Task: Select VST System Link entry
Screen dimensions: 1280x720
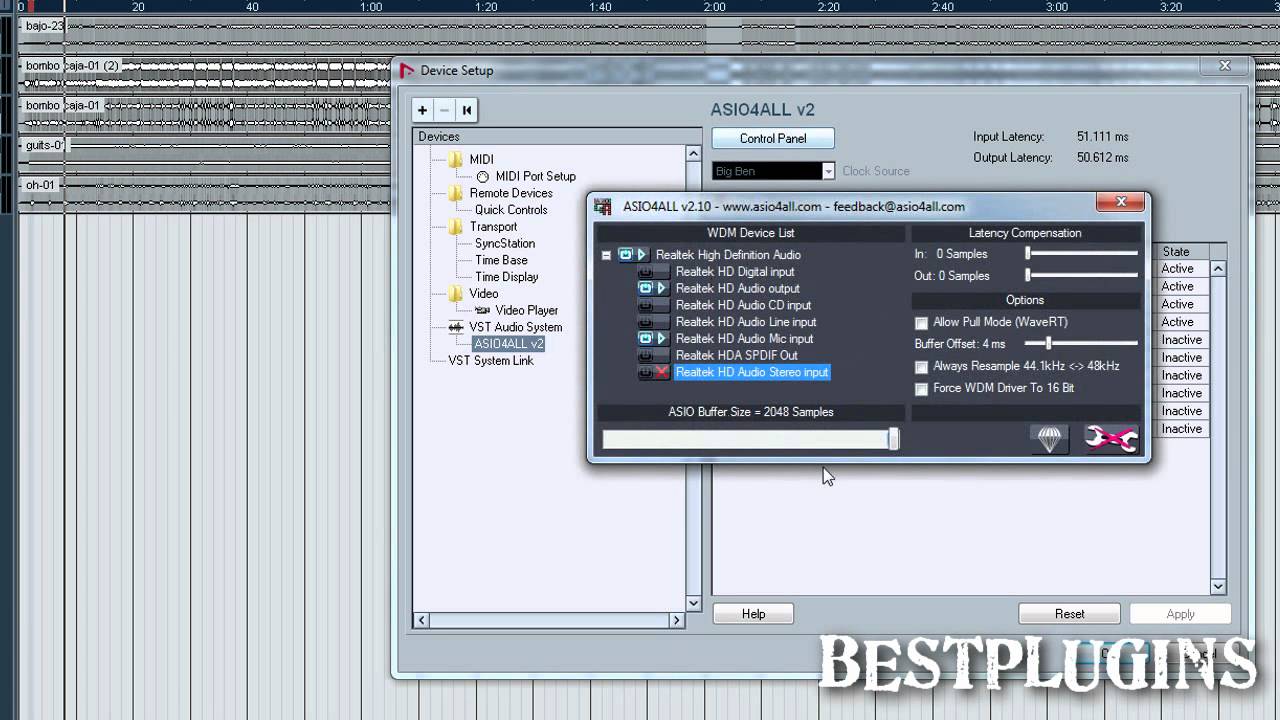Action: point(490,361)
